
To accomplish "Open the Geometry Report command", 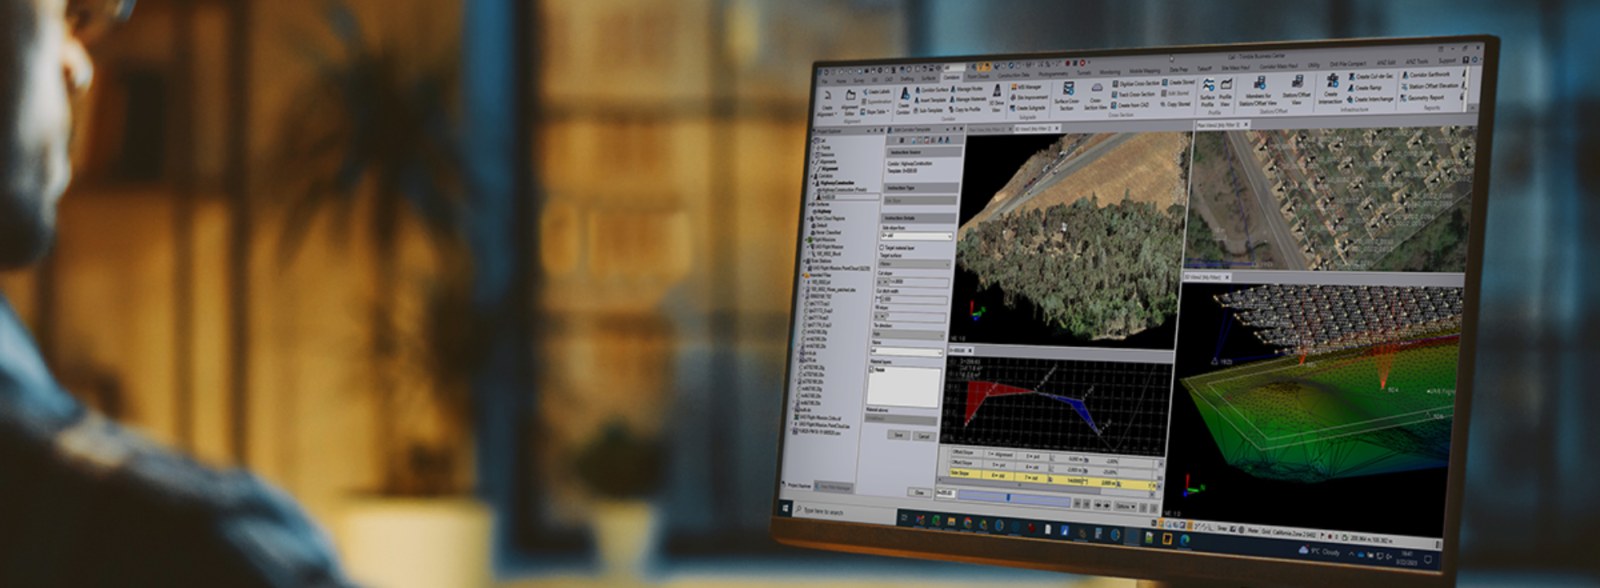I will coord(1421,97).
